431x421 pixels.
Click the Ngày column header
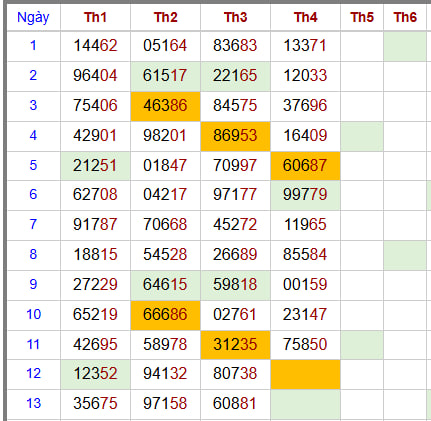coord(33,17)
